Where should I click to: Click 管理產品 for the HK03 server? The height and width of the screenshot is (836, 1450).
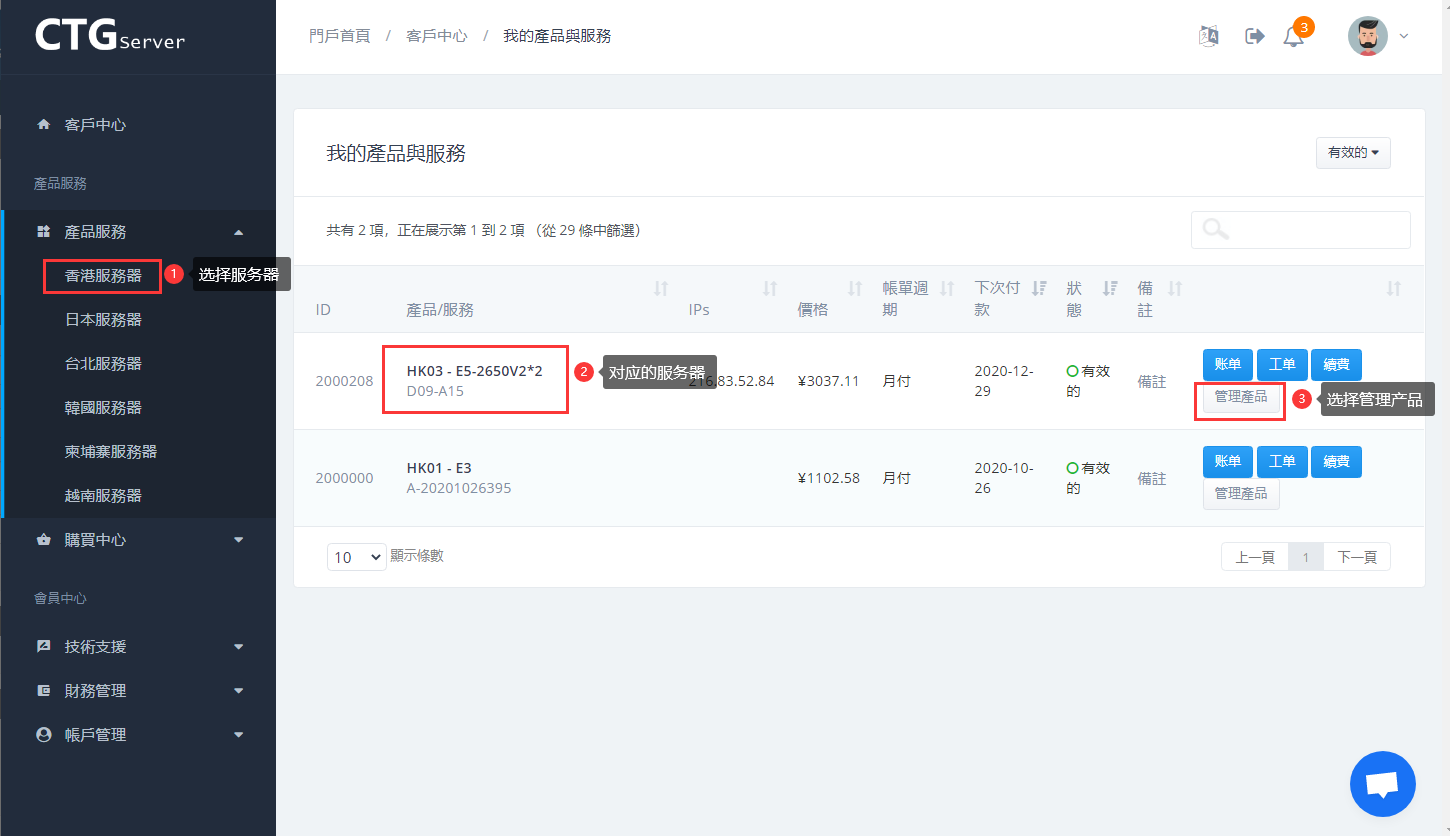(1240, 397)
